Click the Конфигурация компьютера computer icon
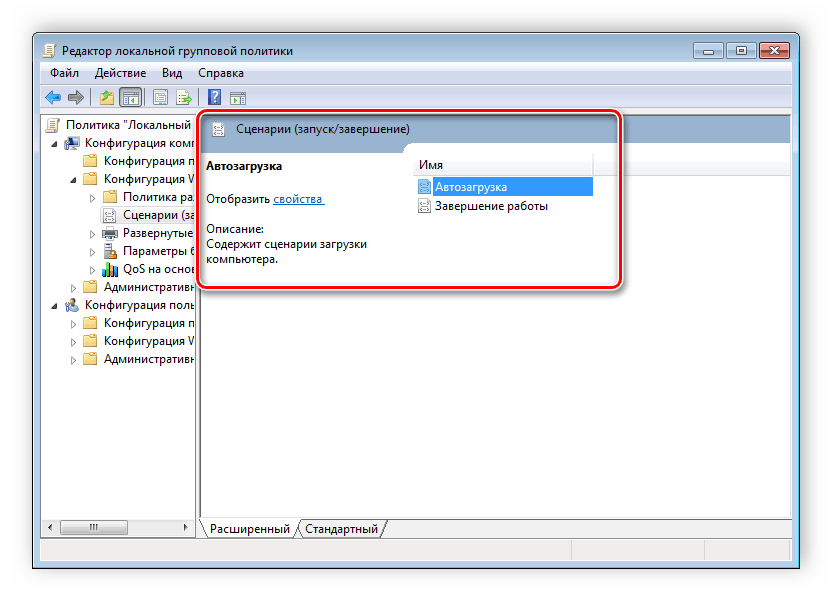Screen dimensions: 832x601 [72, 143]
